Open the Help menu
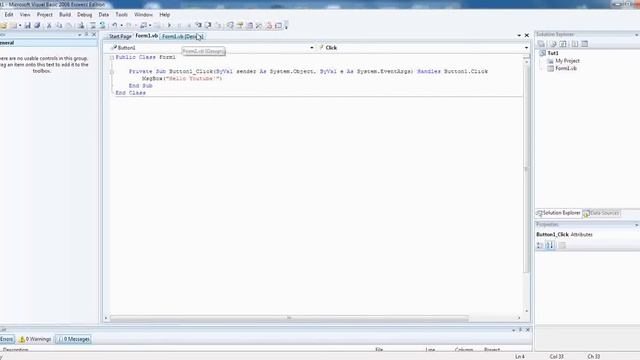 pyautogui.click(x=164, y=15)
